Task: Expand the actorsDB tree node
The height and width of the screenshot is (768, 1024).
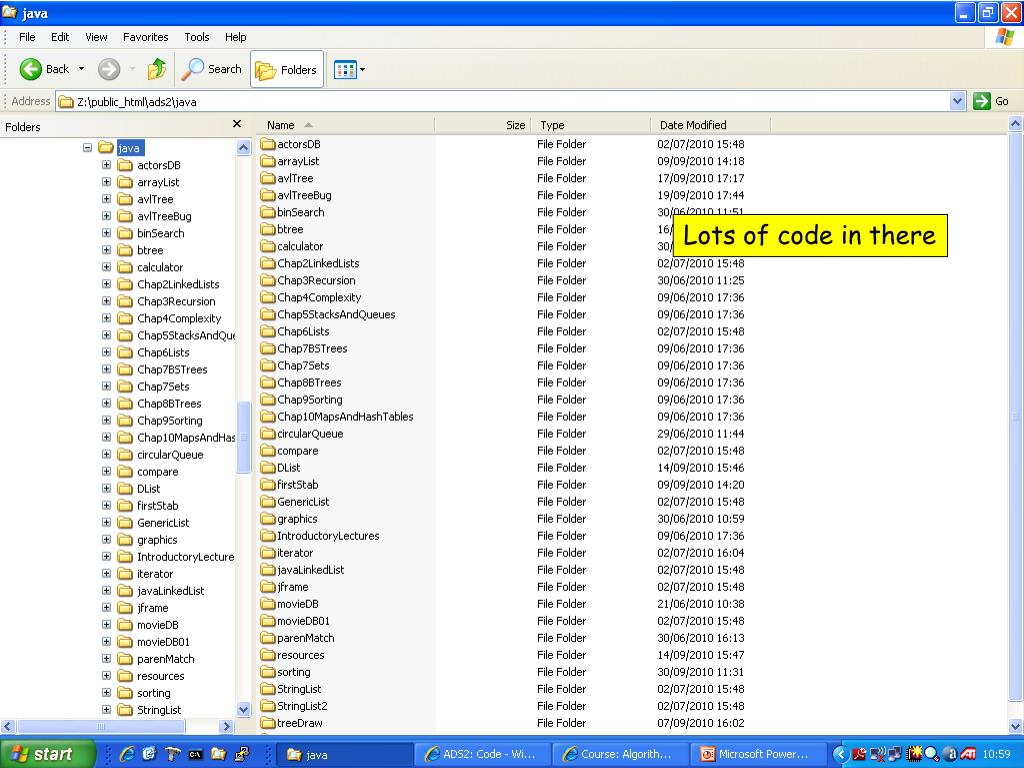Action: click(106, 165)
